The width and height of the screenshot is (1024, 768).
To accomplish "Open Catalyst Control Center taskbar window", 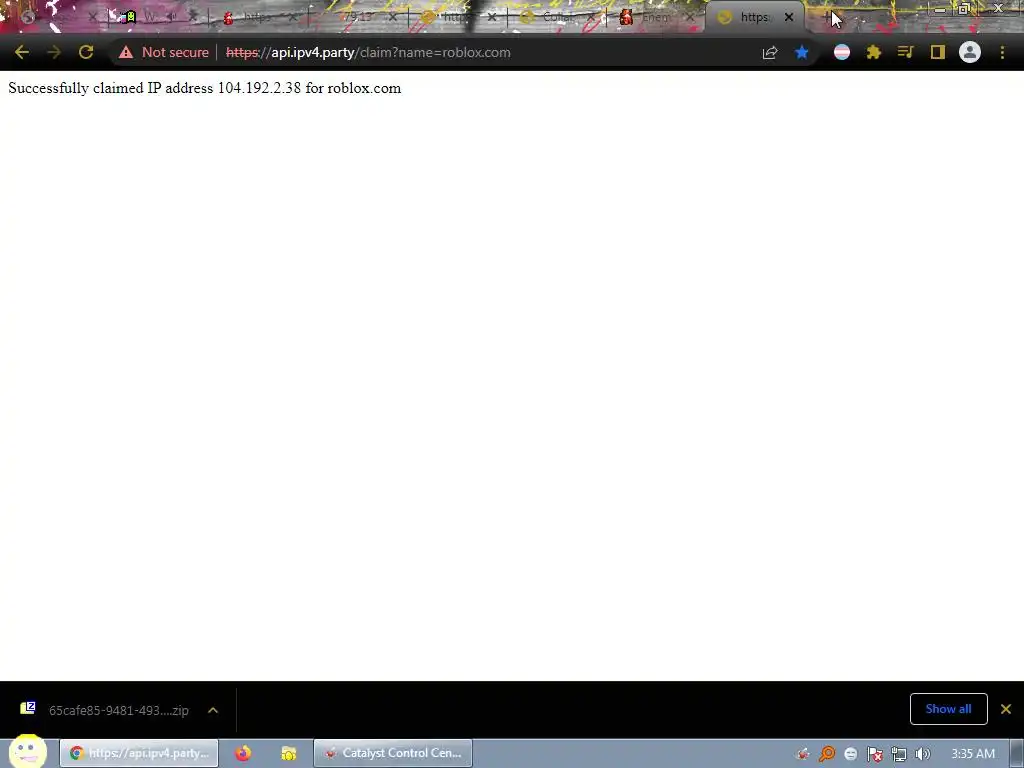I will (x=393, y=753).
